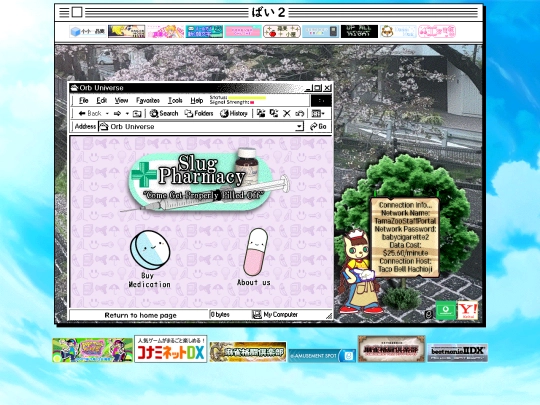This screenshot has height=405, width=540.
Task: Click the red apple banner button
Action: click(282, 32)
